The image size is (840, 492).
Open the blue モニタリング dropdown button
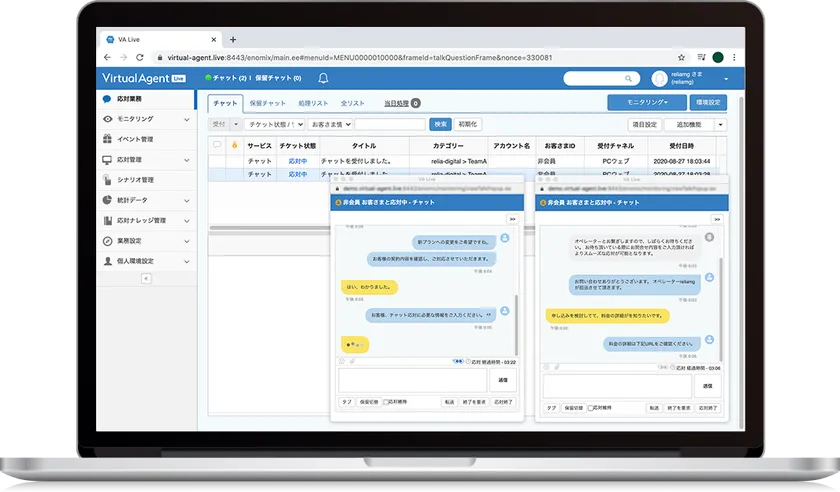click(x=647, y=102)
